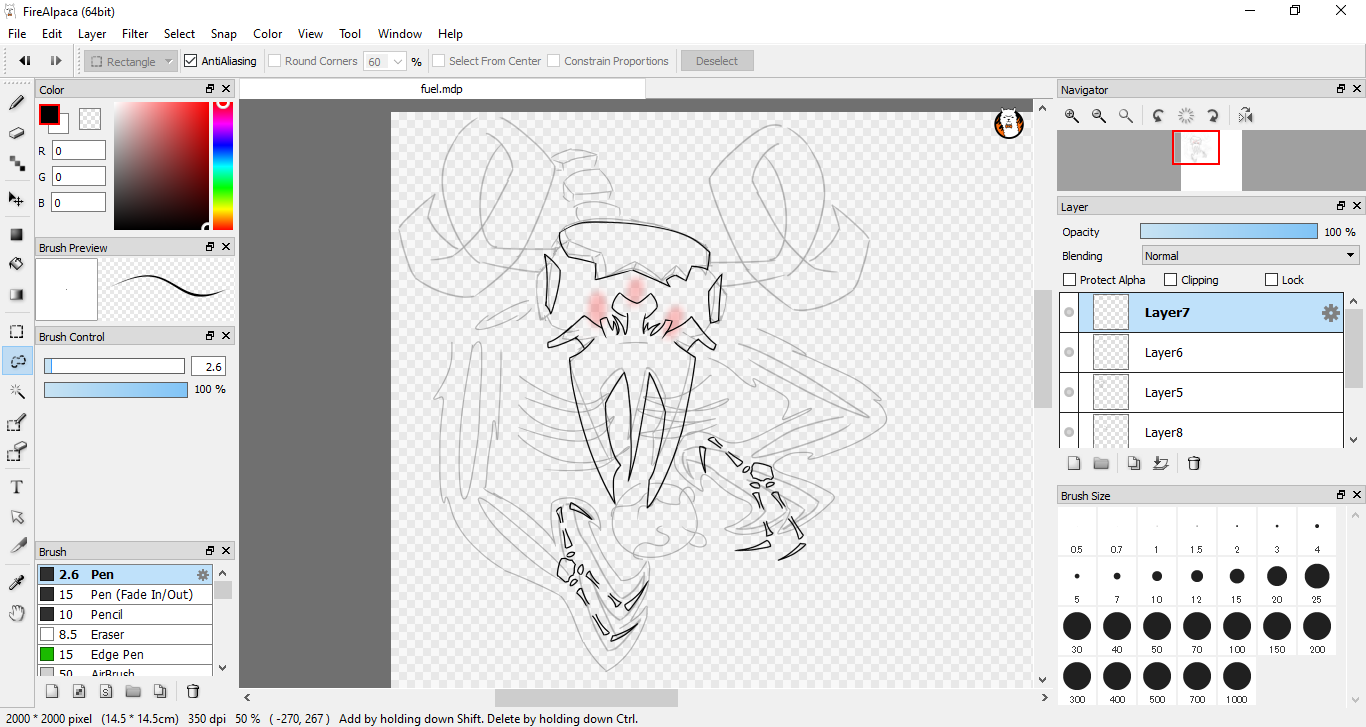Viewport: 1366px width, 727px height.
Task: Open the Blending mode dropdown
Action: point(1250,256)
